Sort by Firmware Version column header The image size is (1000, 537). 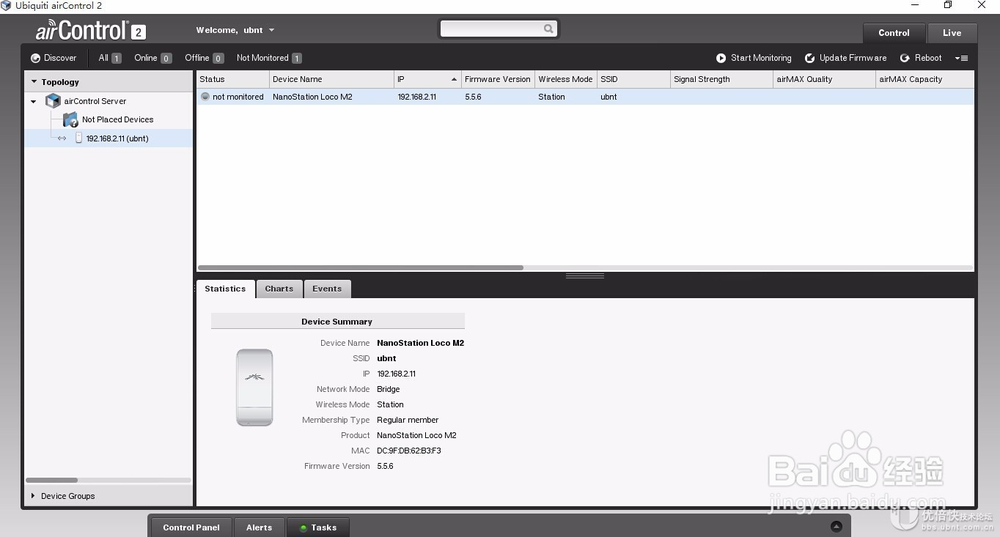pos(497,79)
